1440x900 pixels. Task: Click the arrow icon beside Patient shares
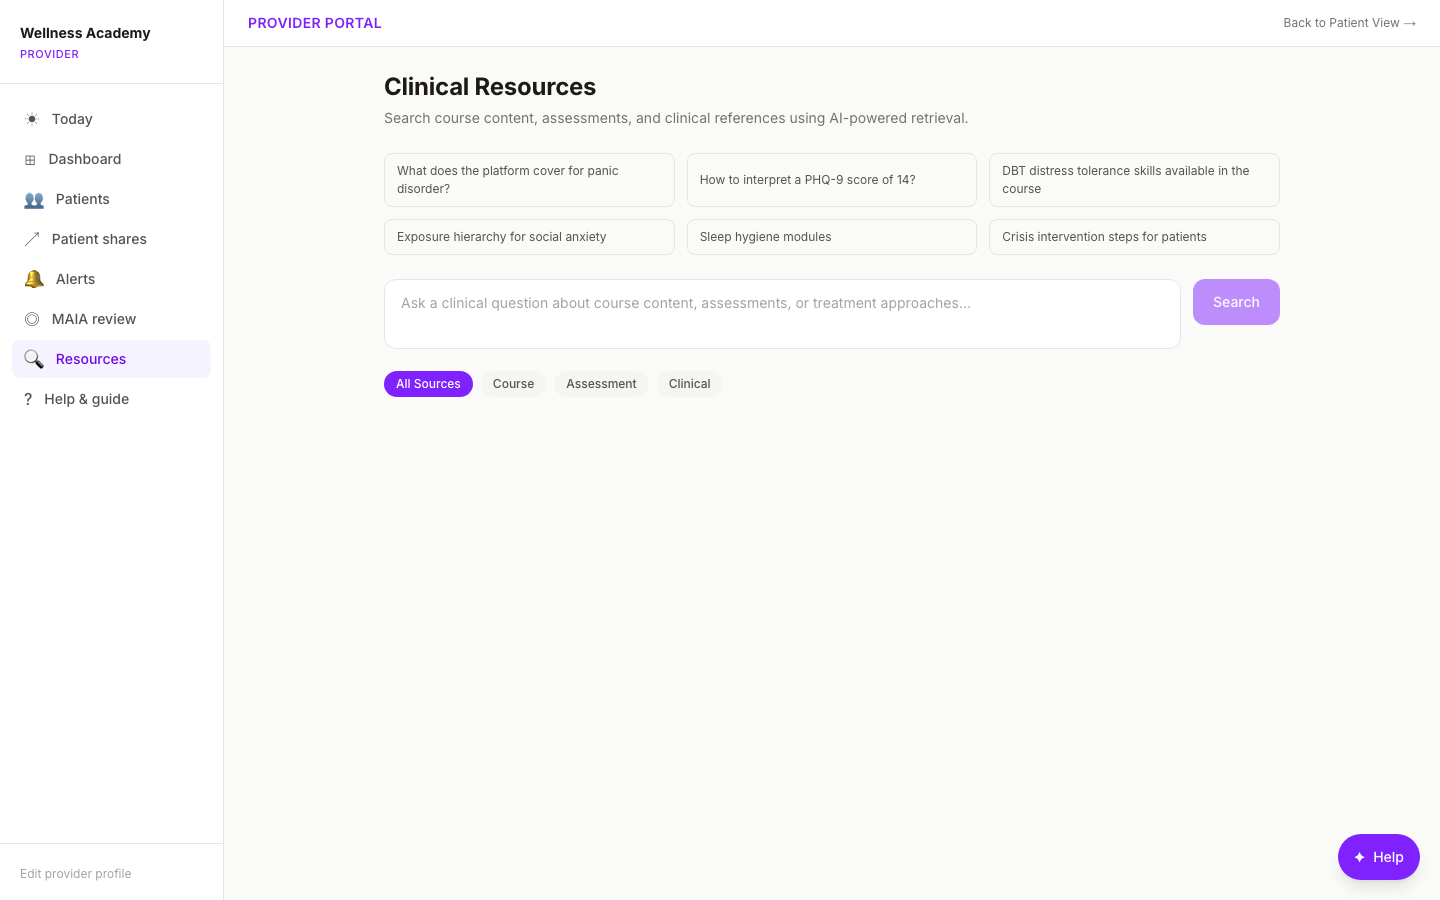tap(32, 239)
